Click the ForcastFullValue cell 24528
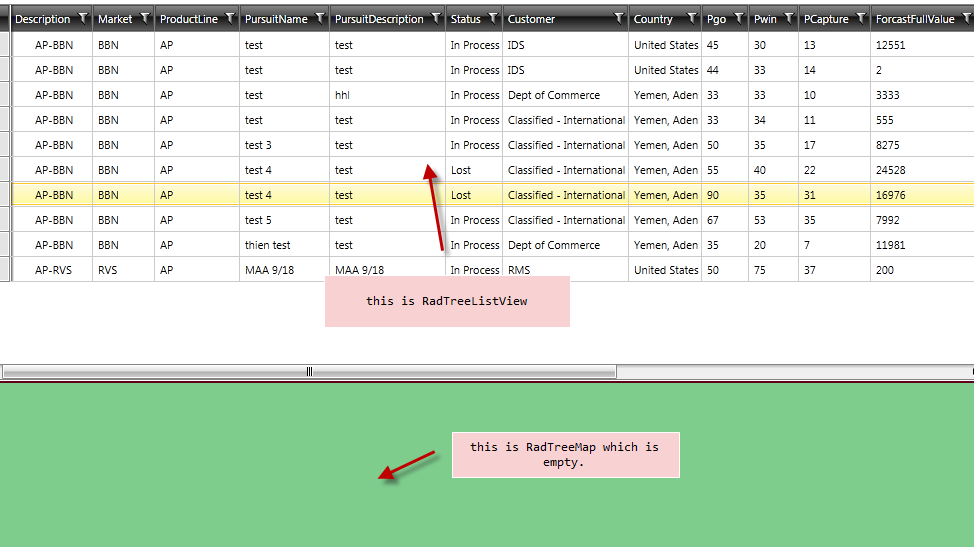Viewport: 974px width, 547px height. [890, 170]
